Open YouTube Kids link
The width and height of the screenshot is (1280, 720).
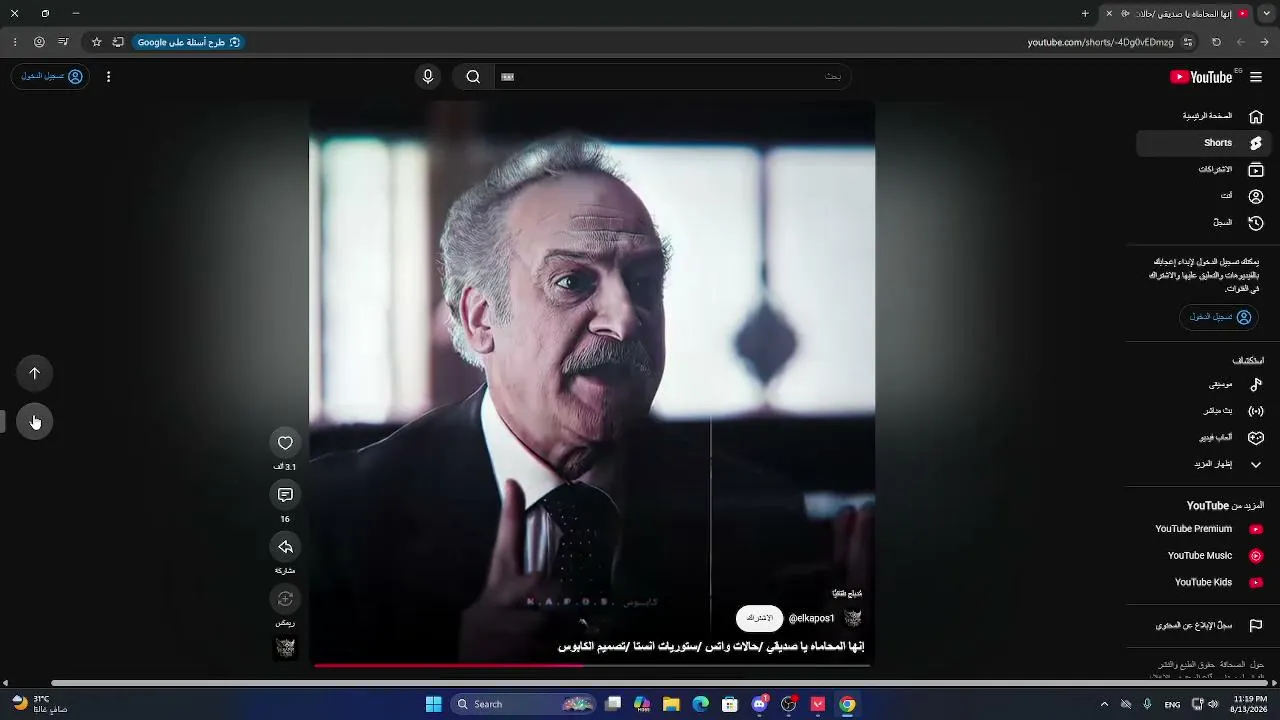[1204, 582]
